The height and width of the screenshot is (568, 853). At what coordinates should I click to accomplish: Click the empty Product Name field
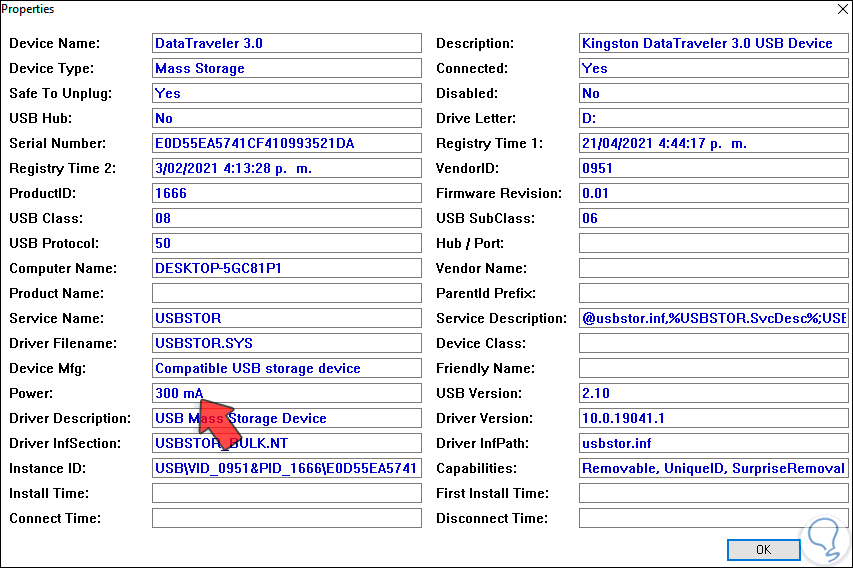click(287, 293)
